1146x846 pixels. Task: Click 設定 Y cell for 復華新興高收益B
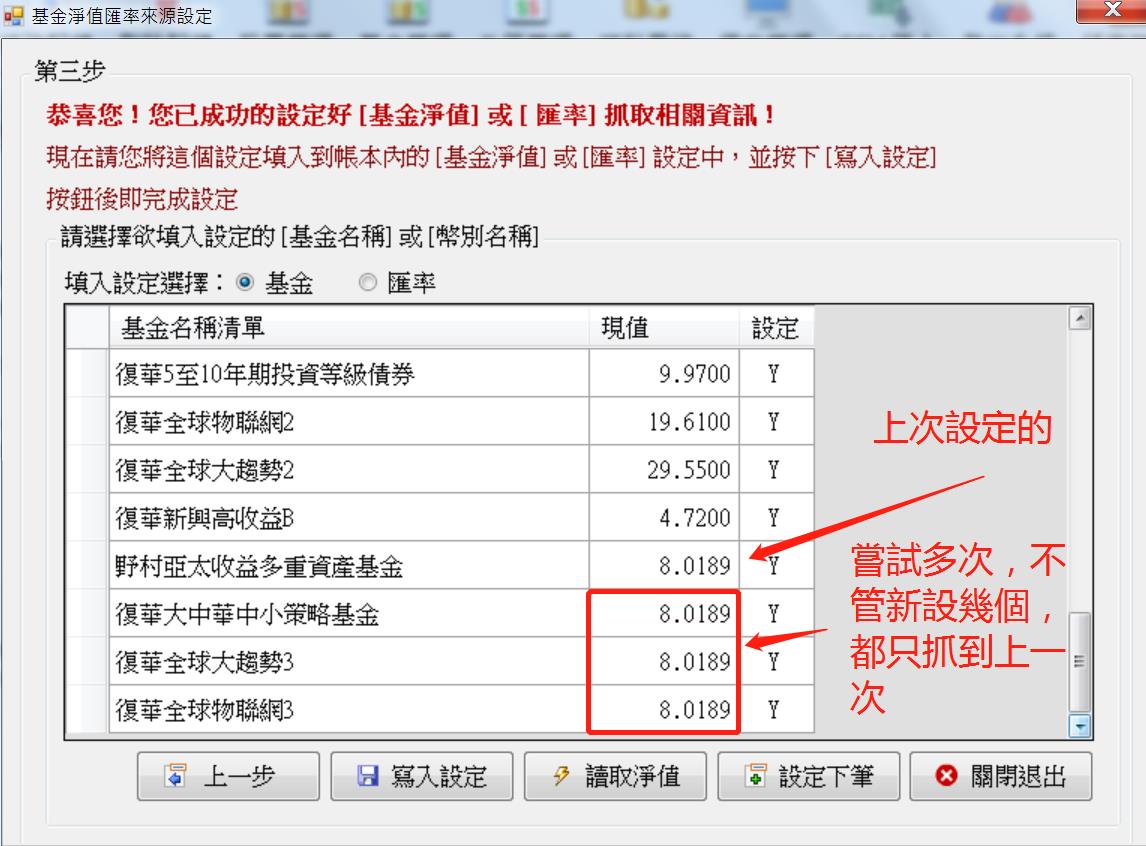coord(776,518)
